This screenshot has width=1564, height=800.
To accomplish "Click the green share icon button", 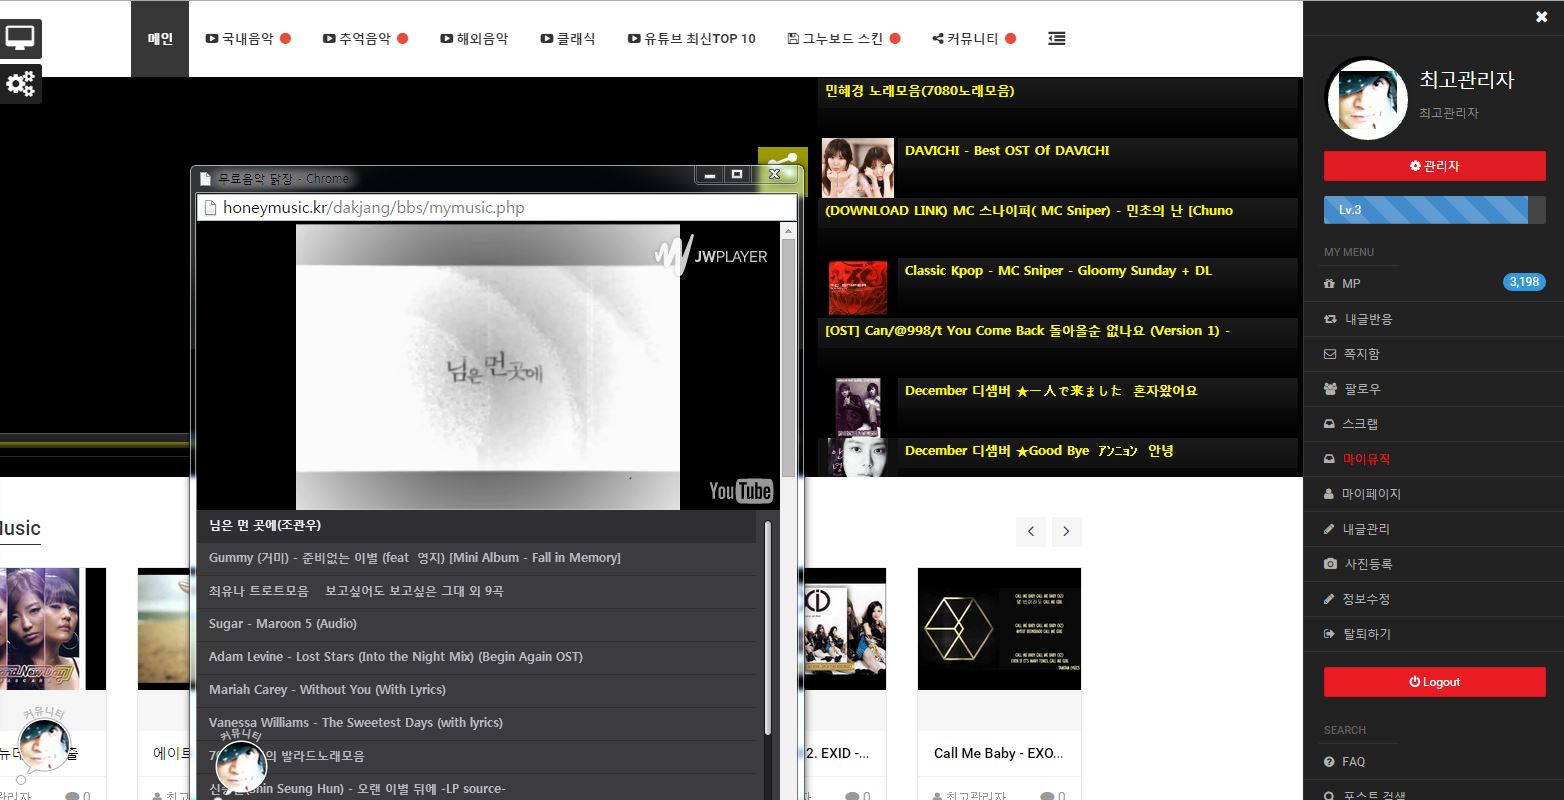I will (x=783, y=160).
